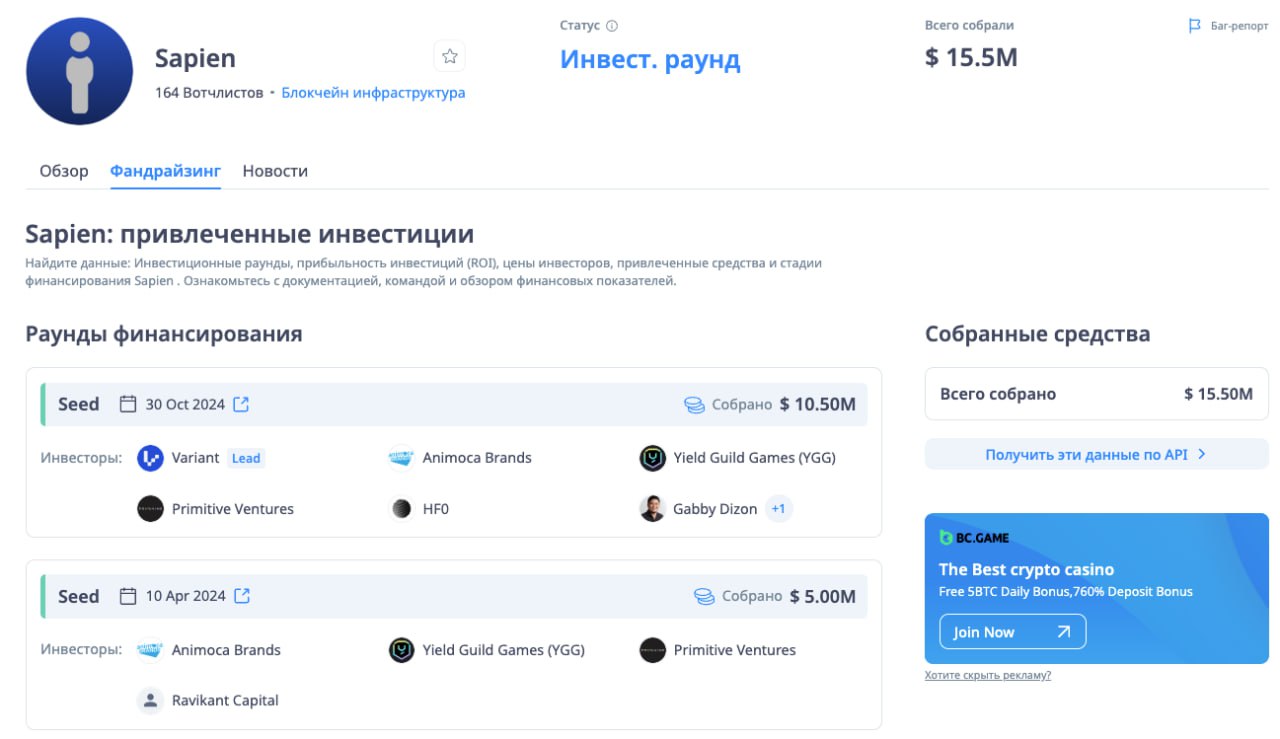Screen dimensions: 1280x739
Task: Click the Seed label of 30 Oct 2024 round
Action: tap(78, 405)
